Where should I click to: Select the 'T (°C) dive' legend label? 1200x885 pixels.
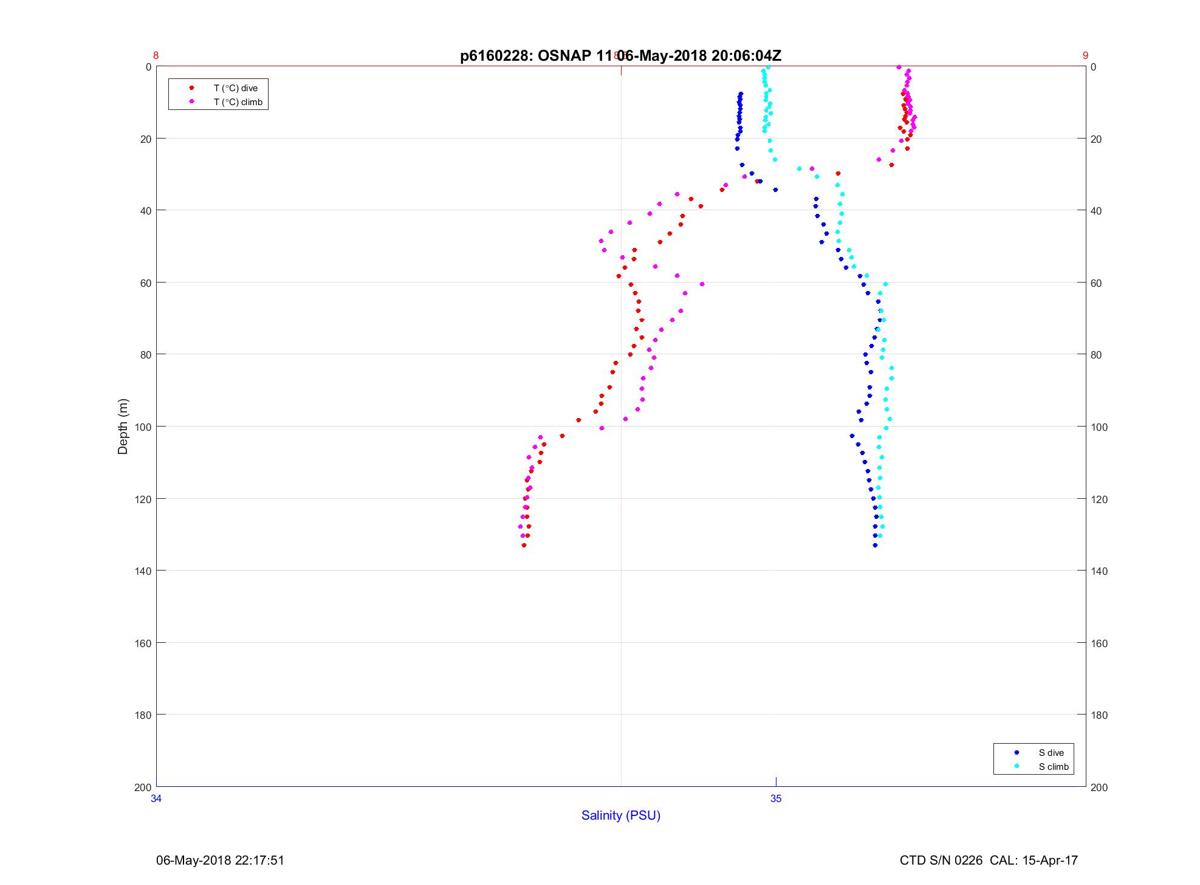pos(235,88)
